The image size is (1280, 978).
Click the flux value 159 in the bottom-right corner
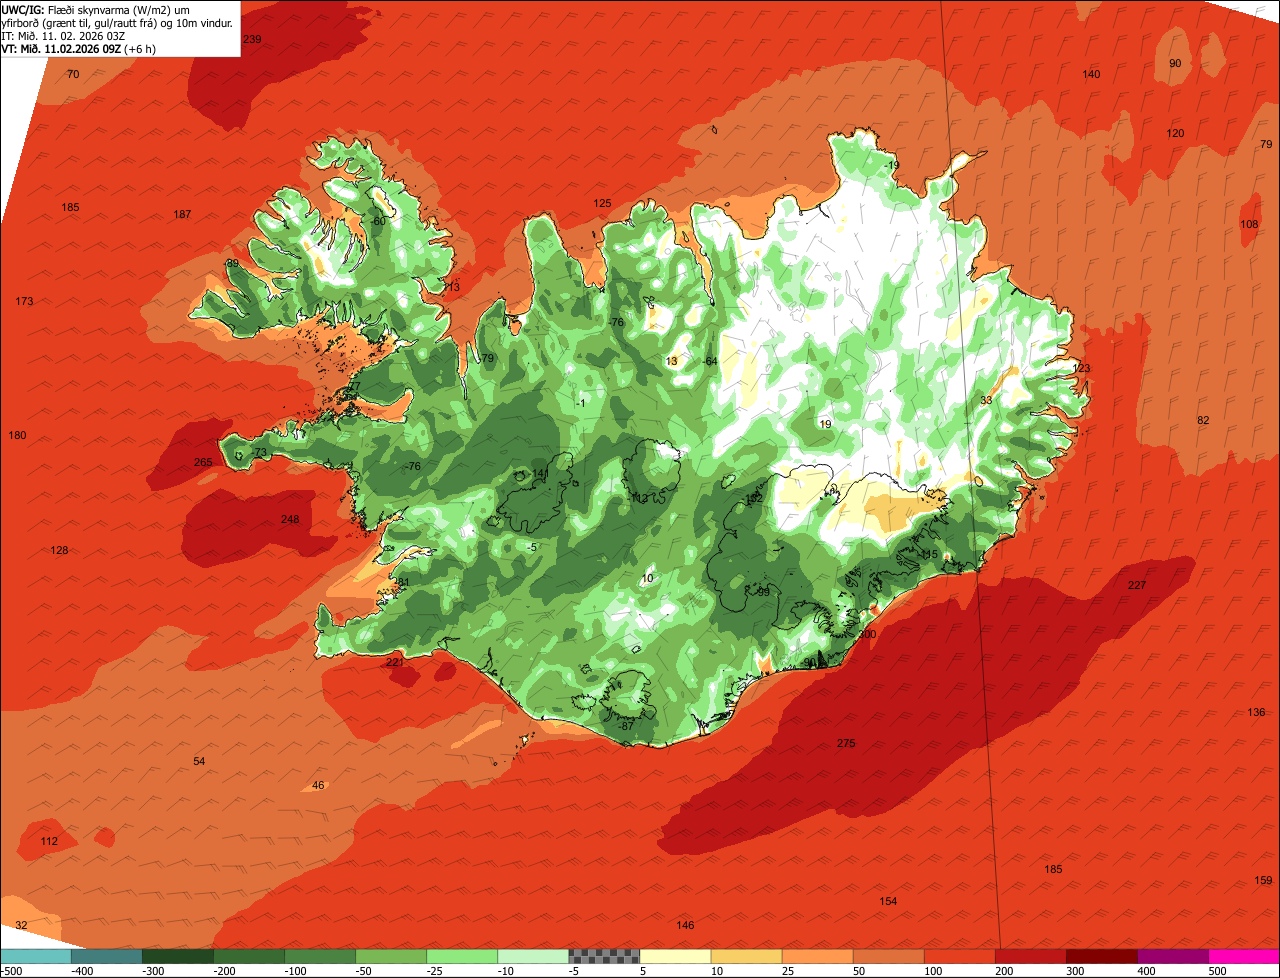[1263, 880]
